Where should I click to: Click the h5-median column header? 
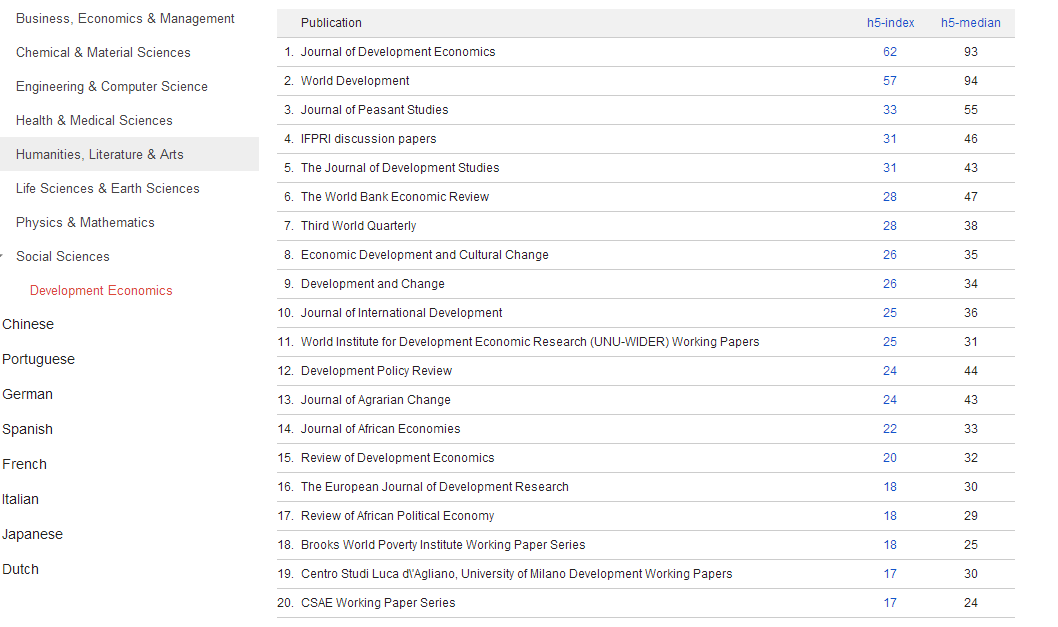pyautogui.click(x=970, y=23)
